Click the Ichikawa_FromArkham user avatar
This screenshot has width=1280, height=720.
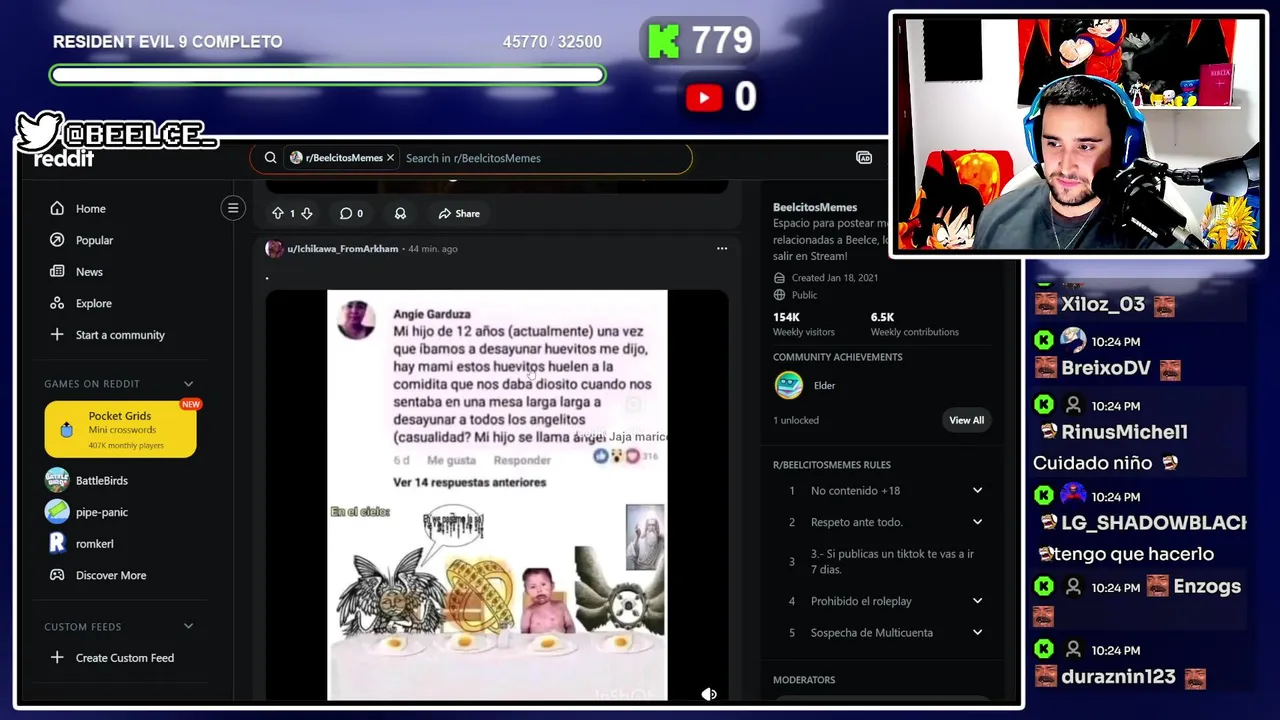point(274,249)
